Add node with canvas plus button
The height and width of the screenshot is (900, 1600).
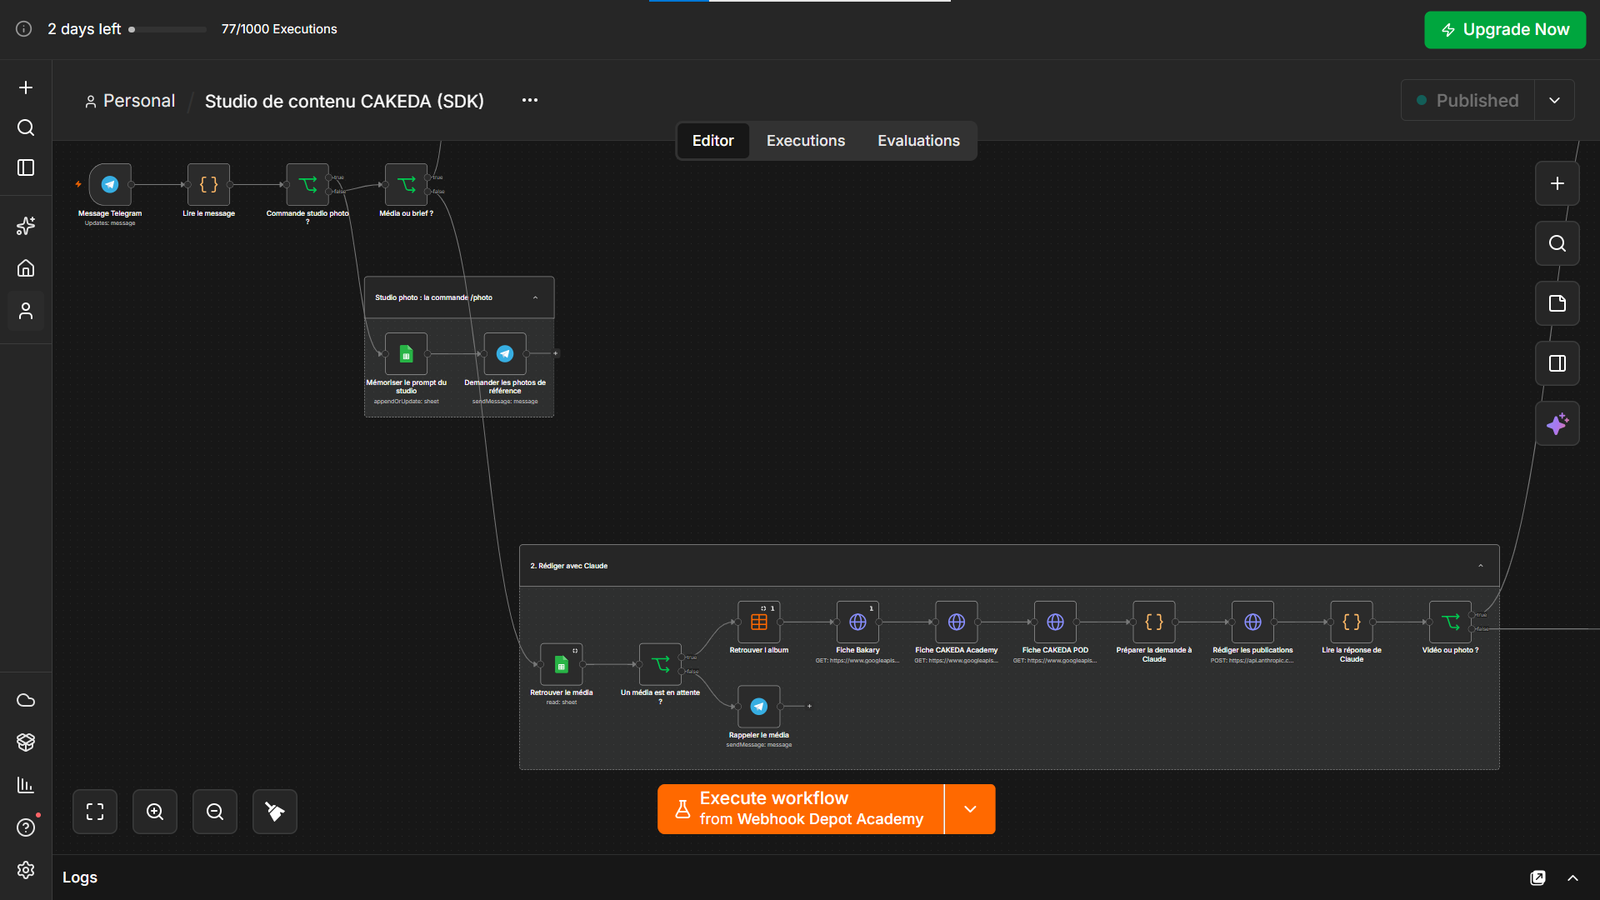coord(1557,183)
